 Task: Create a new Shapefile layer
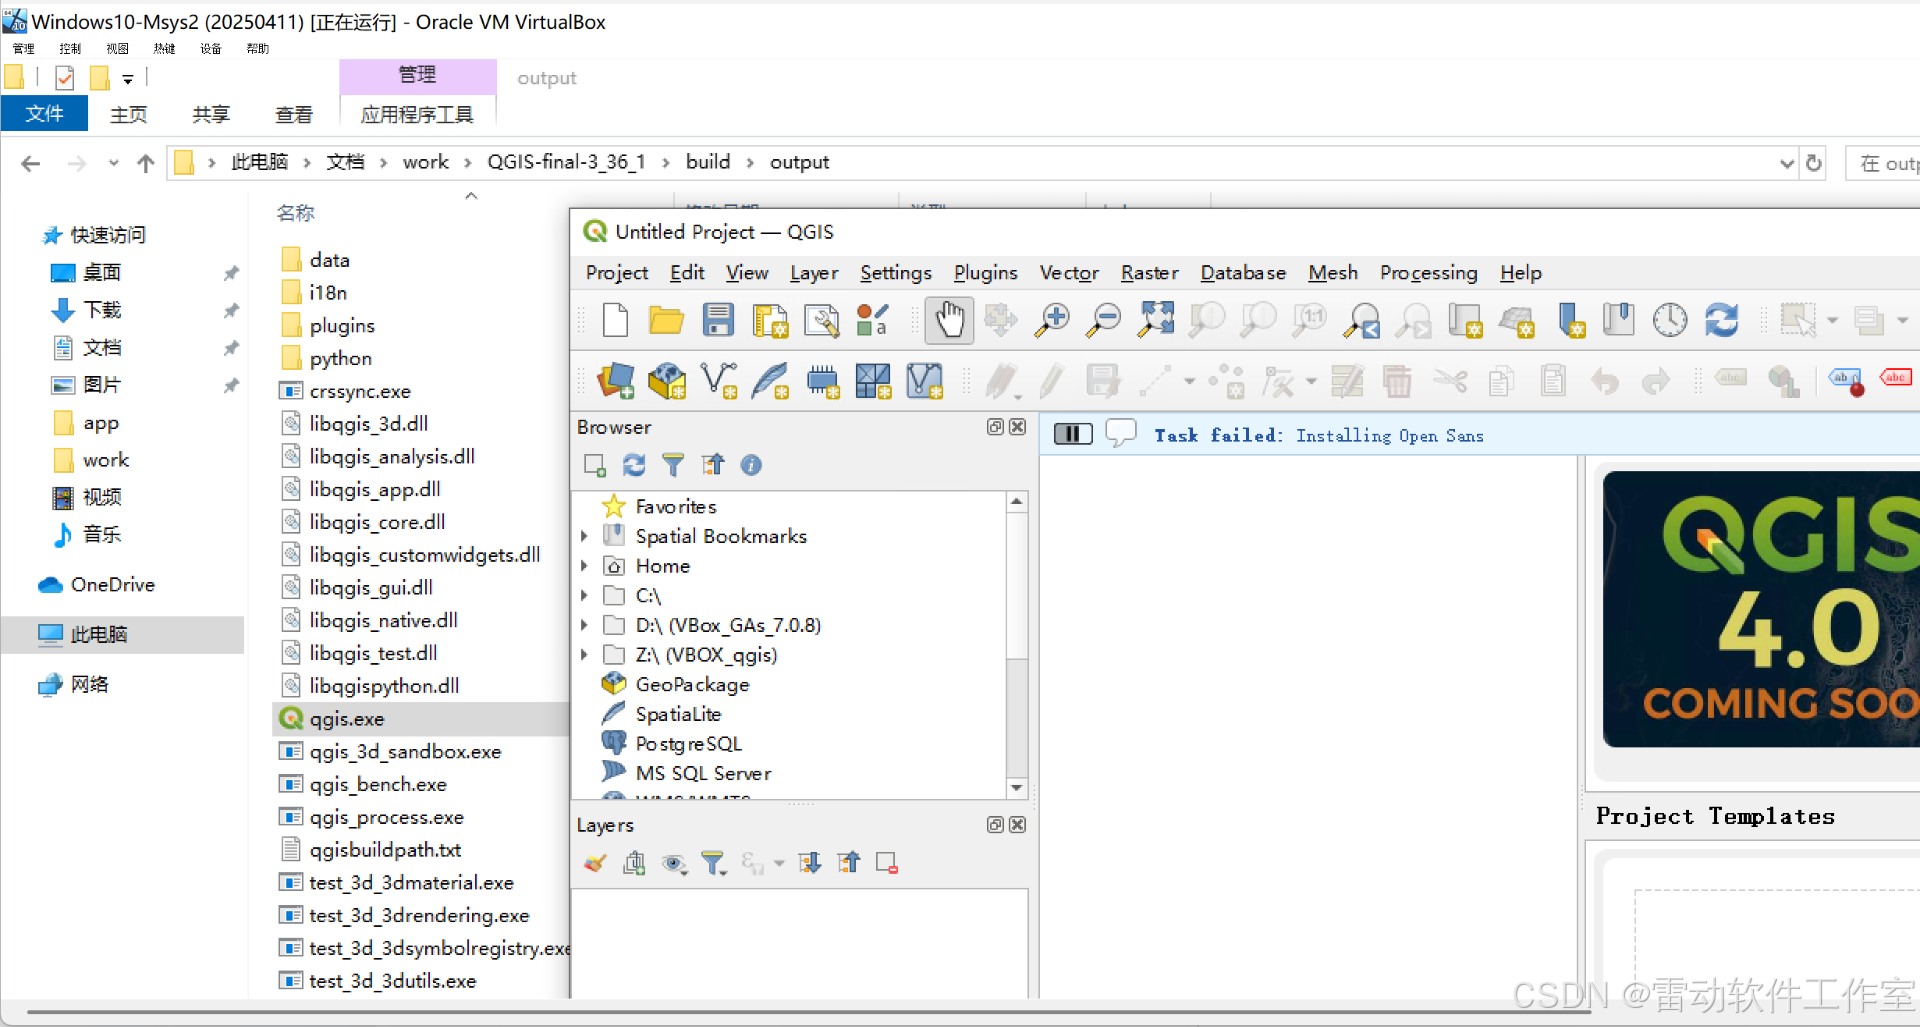719,381
